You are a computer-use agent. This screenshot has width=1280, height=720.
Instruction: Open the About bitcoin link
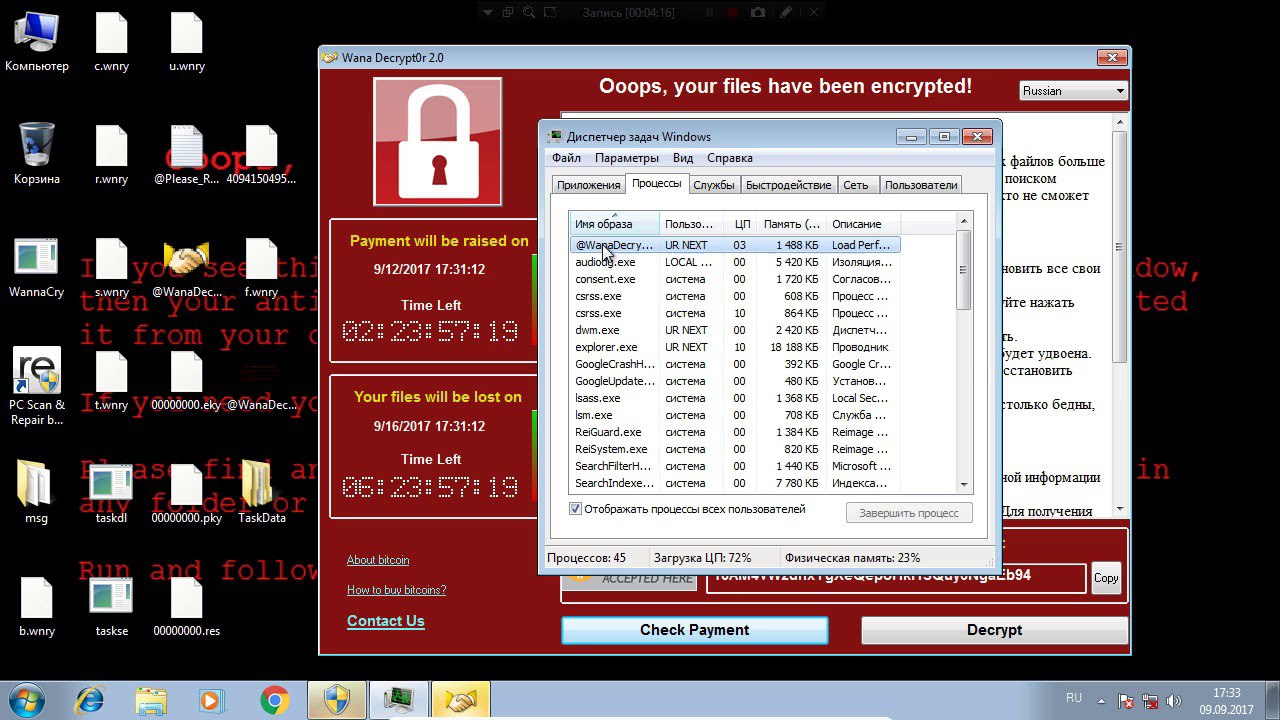[x=378, y=560]
